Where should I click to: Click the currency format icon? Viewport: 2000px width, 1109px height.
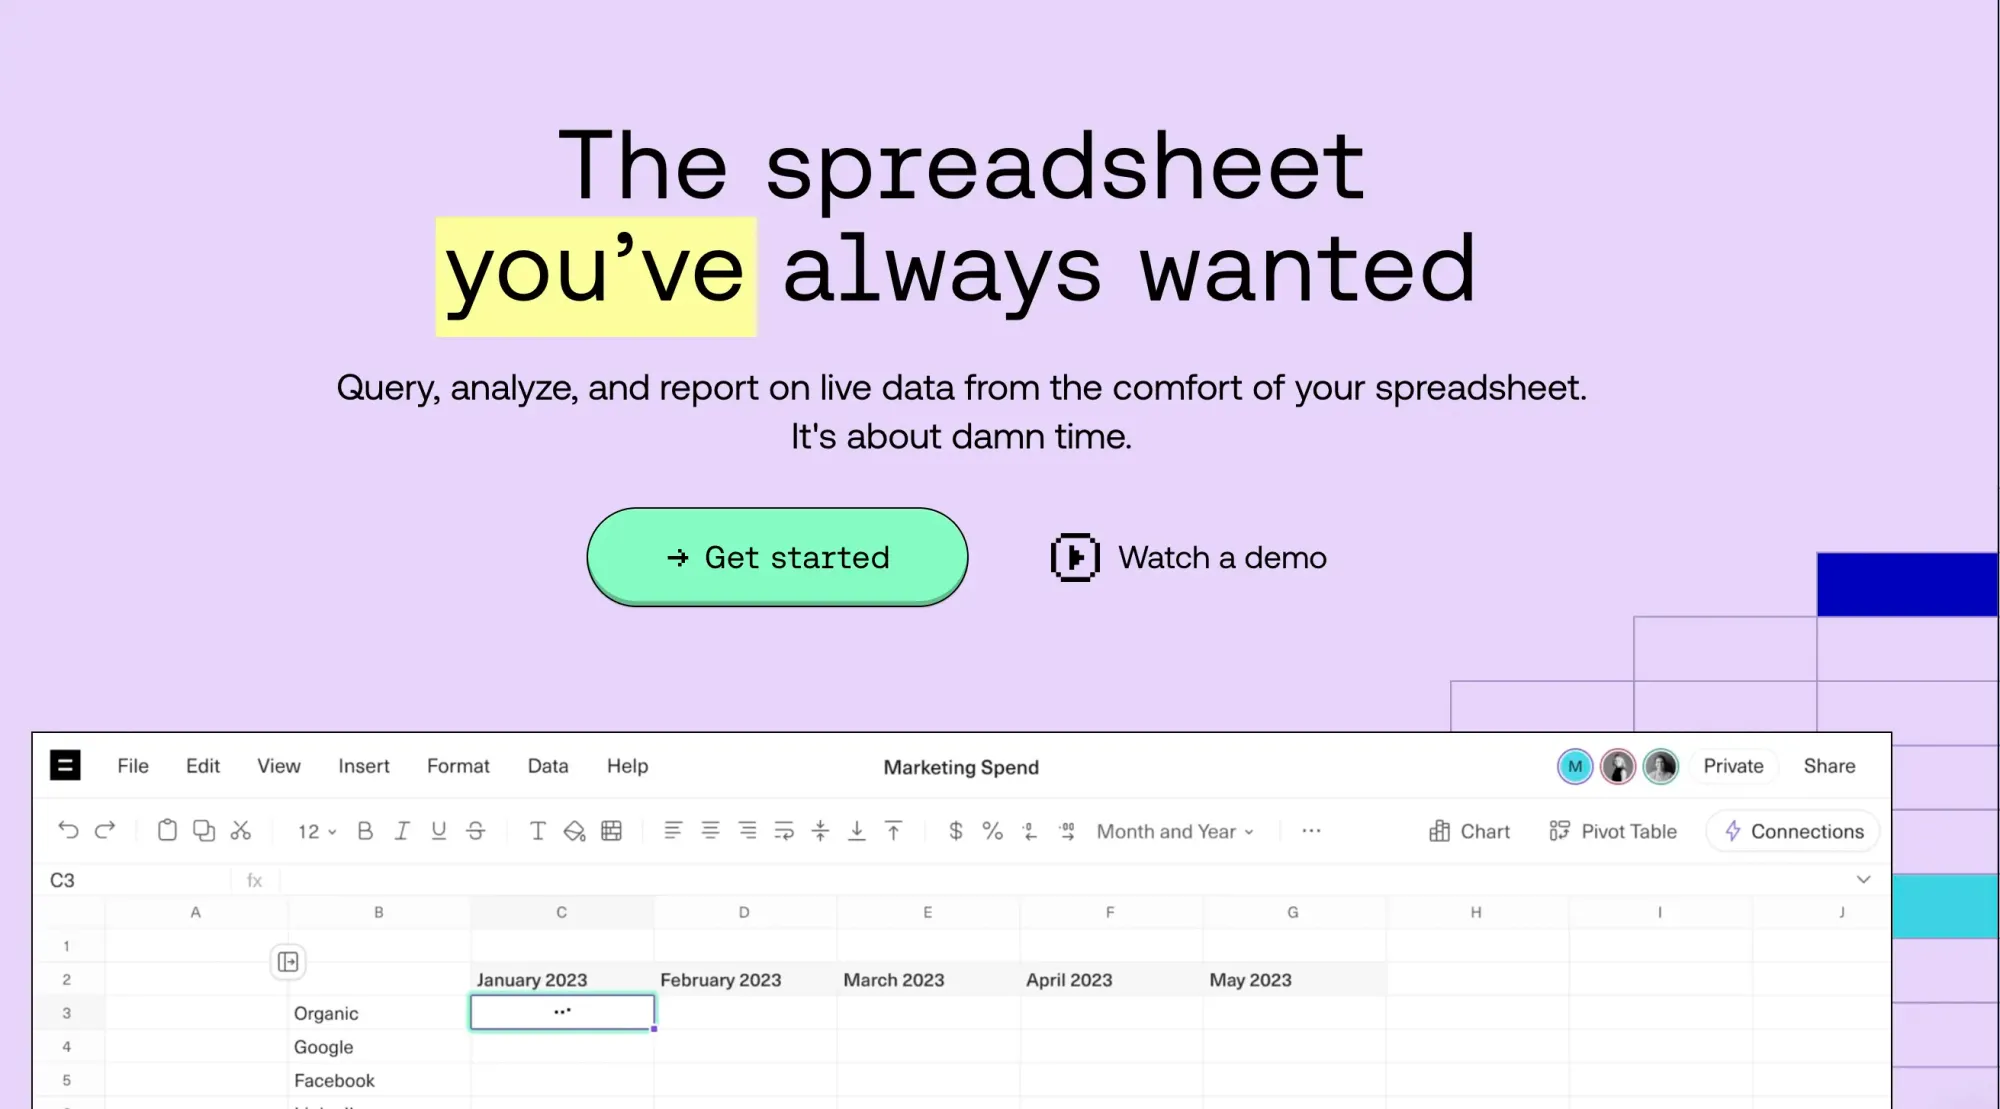pyautogui.click(x=956, y=830)
